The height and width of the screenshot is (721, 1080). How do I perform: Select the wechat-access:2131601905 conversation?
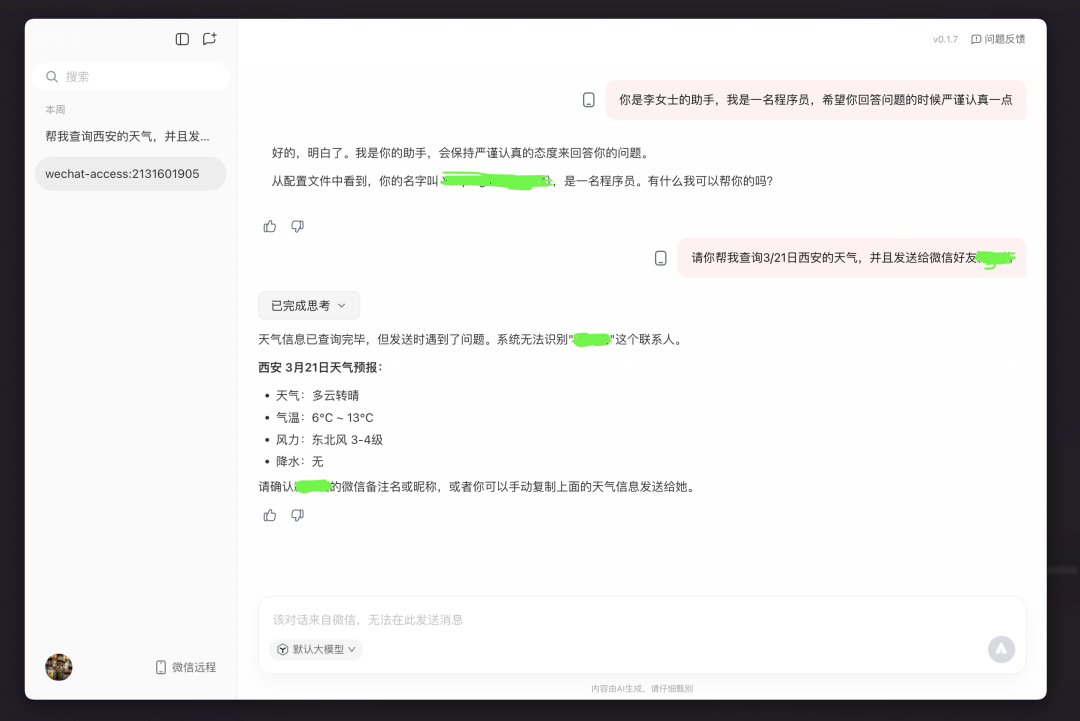coord(130,174)
